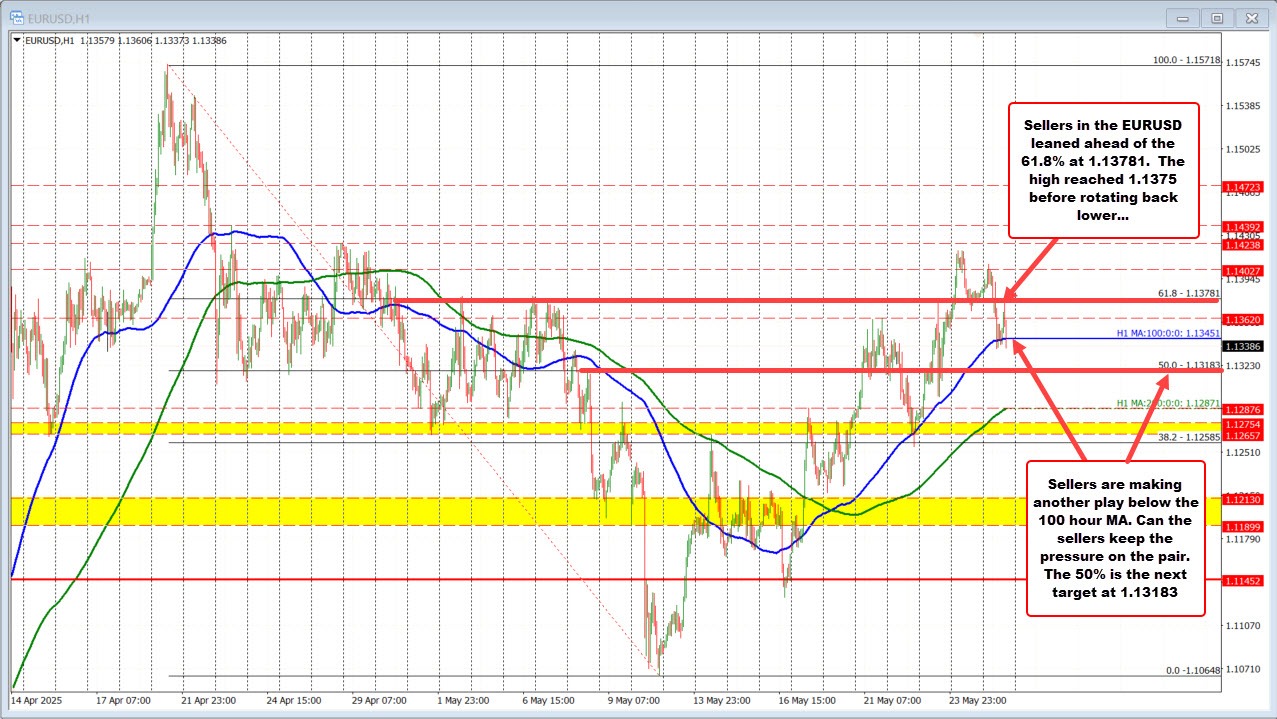Select the 50.0 Fibonacci label at 1.13183
The height and width of the screenshot is (719, 1277).
[x=1191, y=366]
